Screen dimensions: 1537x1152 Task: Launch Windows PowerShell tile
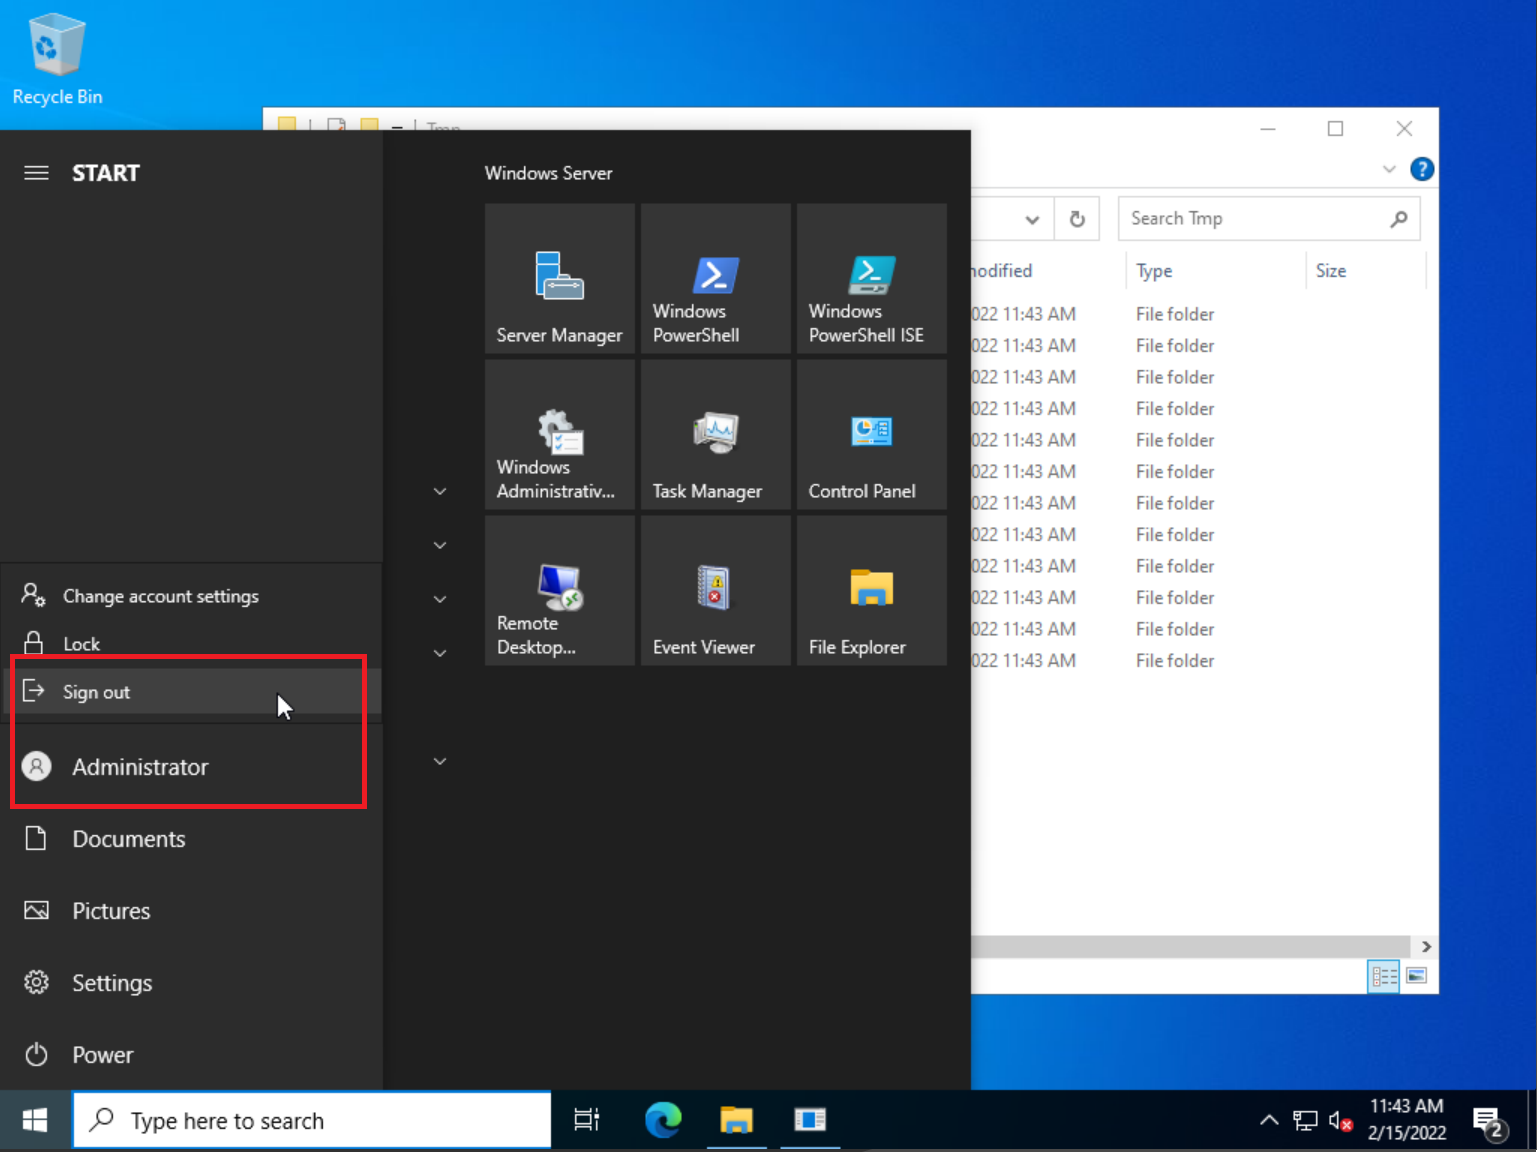pyautogui.click(x=716, y=278)
